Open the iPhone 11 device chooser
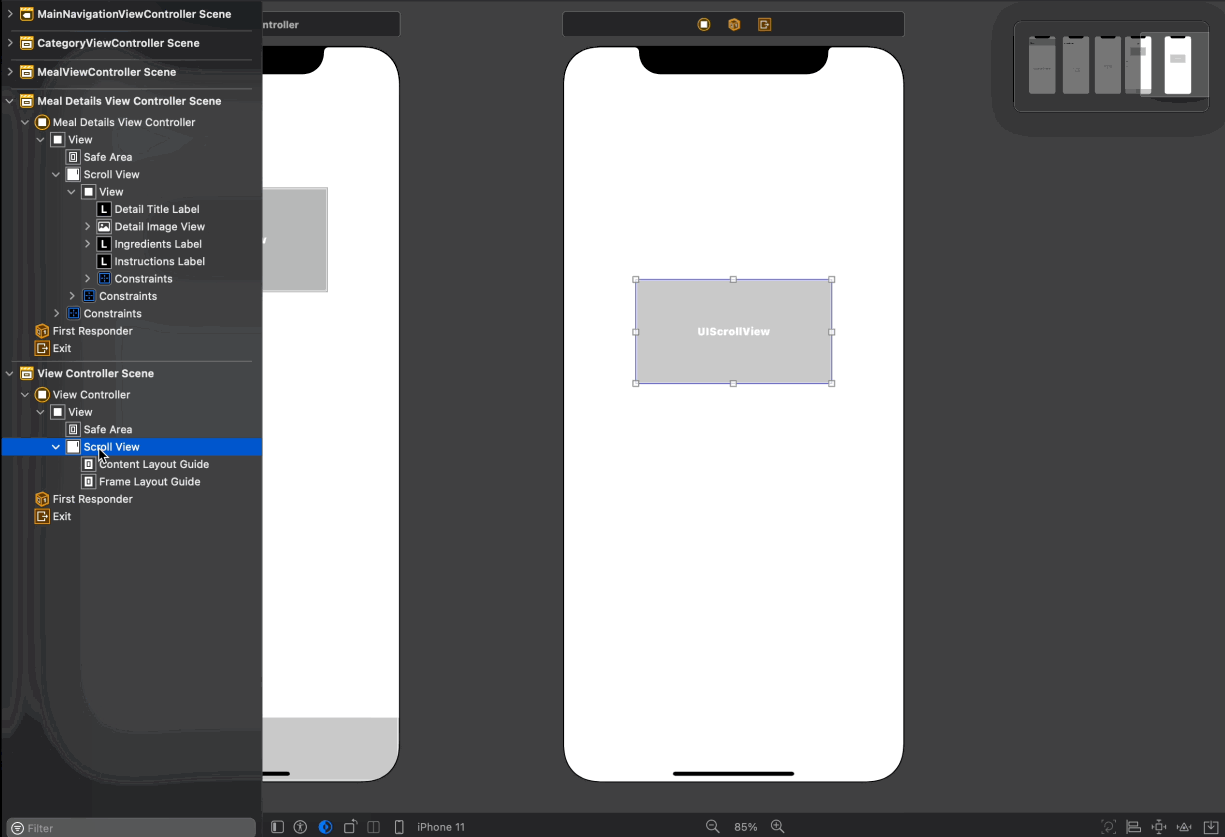Viewport: 1225px width, 837px height. 441,827
